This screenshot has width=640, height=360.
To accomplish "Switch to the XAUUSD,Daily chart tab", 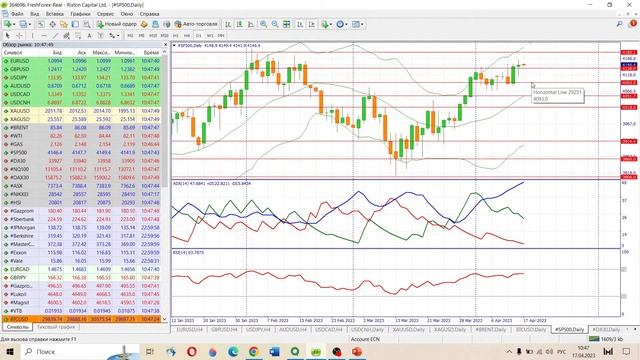I will click(409, 329).
